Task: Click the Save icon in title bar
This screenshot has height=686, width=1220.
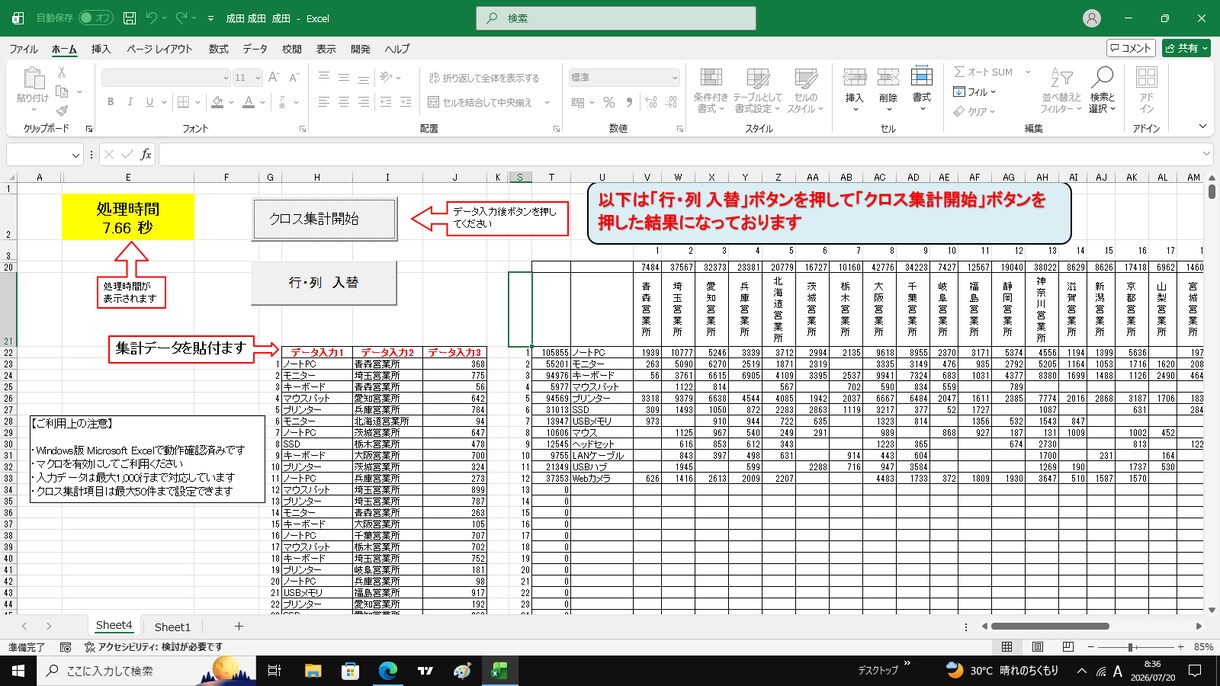Action: 130,18
